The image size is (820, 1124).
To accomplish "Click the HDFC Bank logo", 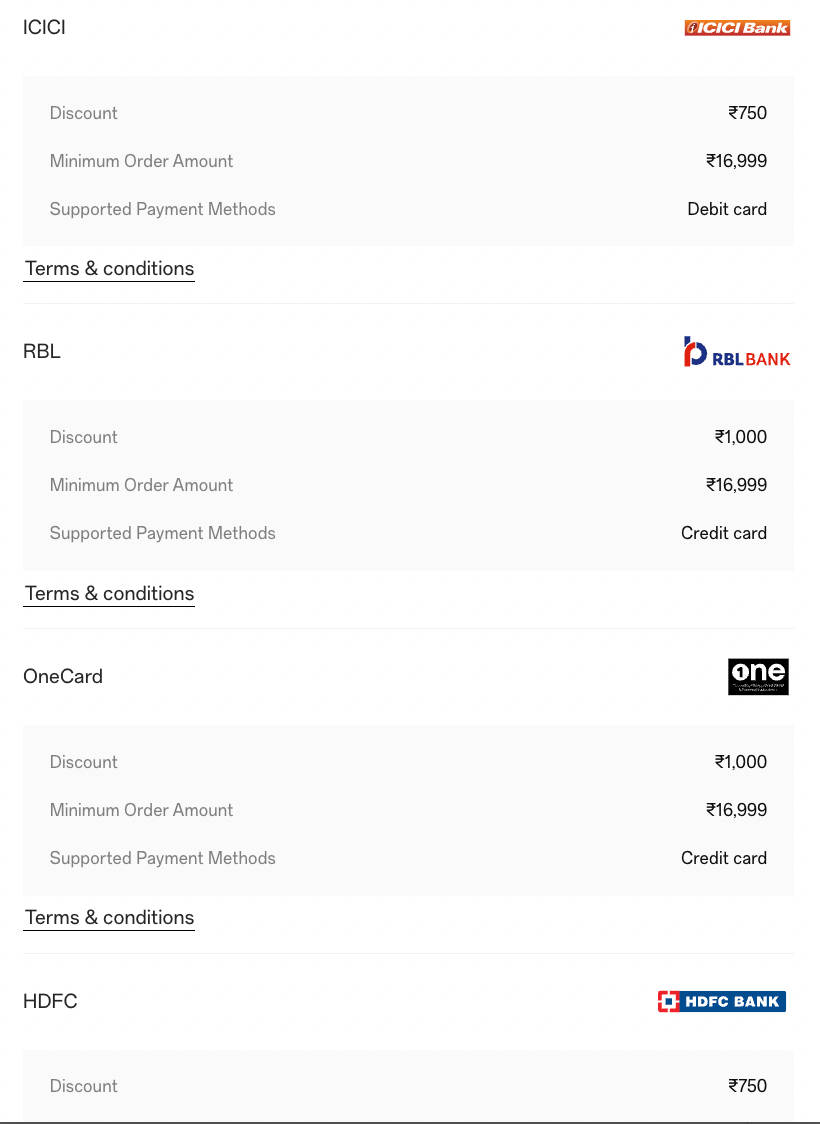I will coord(721,1001).
